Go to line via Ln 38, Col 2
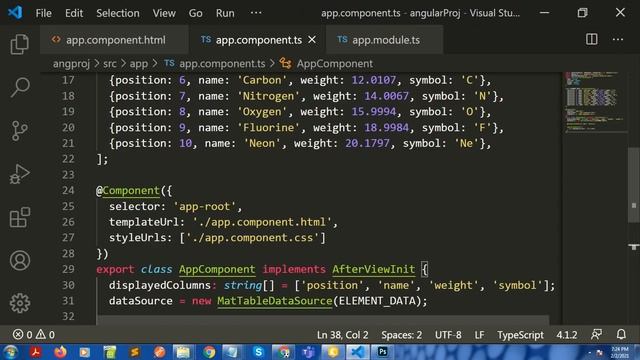The width and height of the screenshot is (640, 360). tap(342, 335)
